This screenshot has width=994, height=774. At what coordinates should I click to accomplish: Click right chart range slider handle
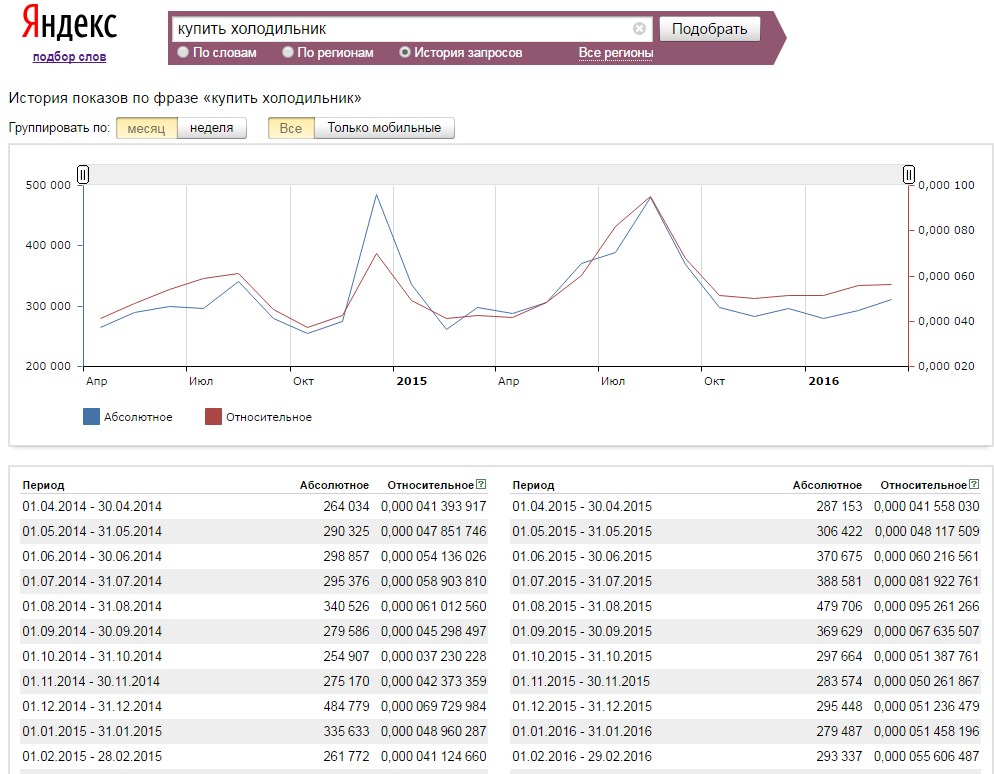tap(908, 175)
